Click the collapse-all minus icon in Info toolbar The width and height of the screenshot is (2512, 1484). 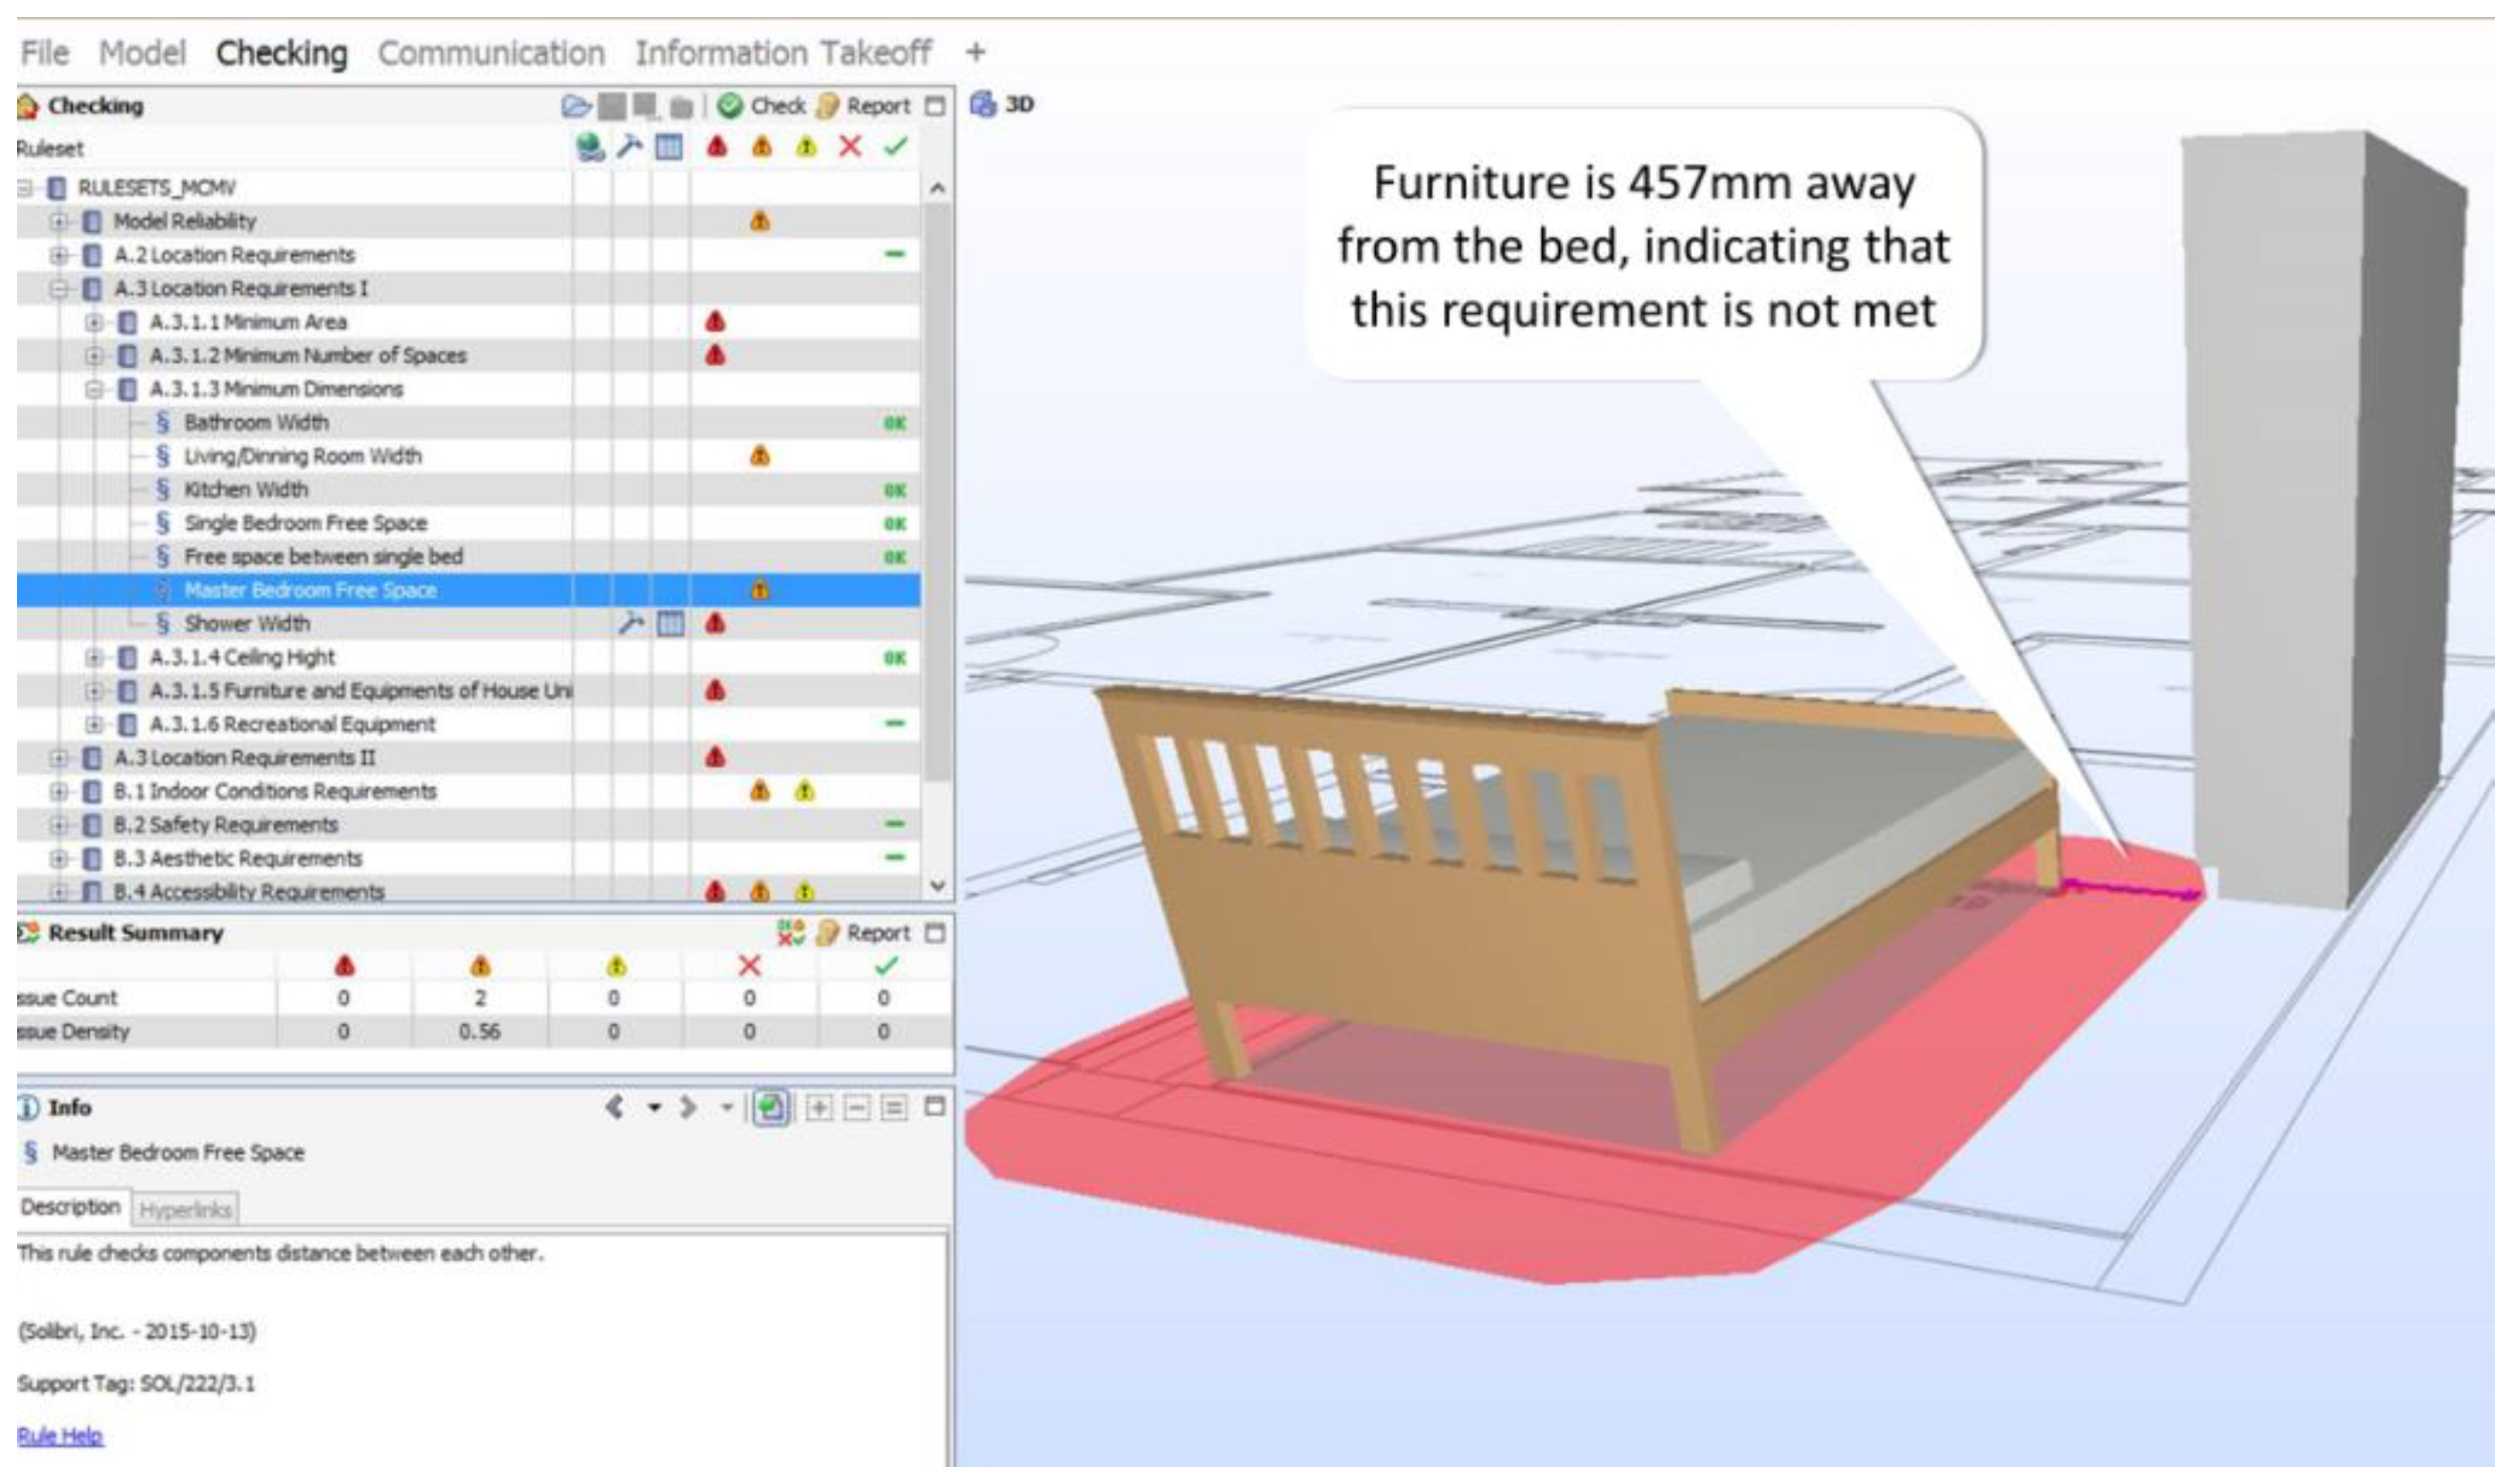tap(857, 1108)
